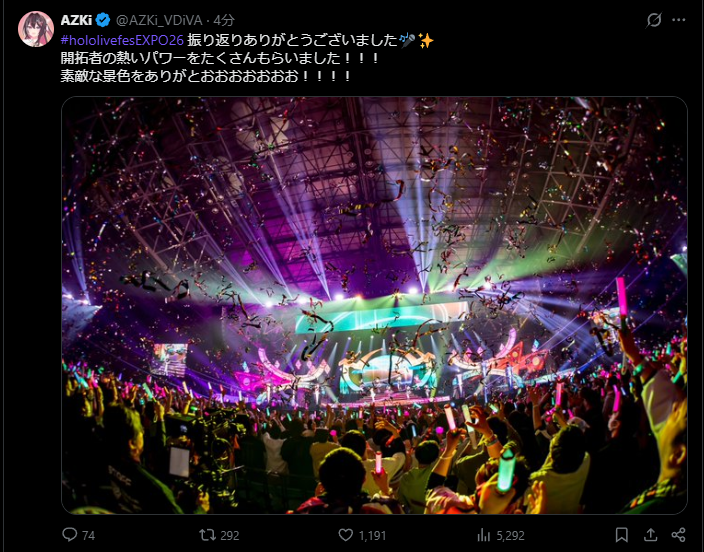Click the connected-nodes share icon at far right
Screen dimensions: 704x552
click(678, 535)
